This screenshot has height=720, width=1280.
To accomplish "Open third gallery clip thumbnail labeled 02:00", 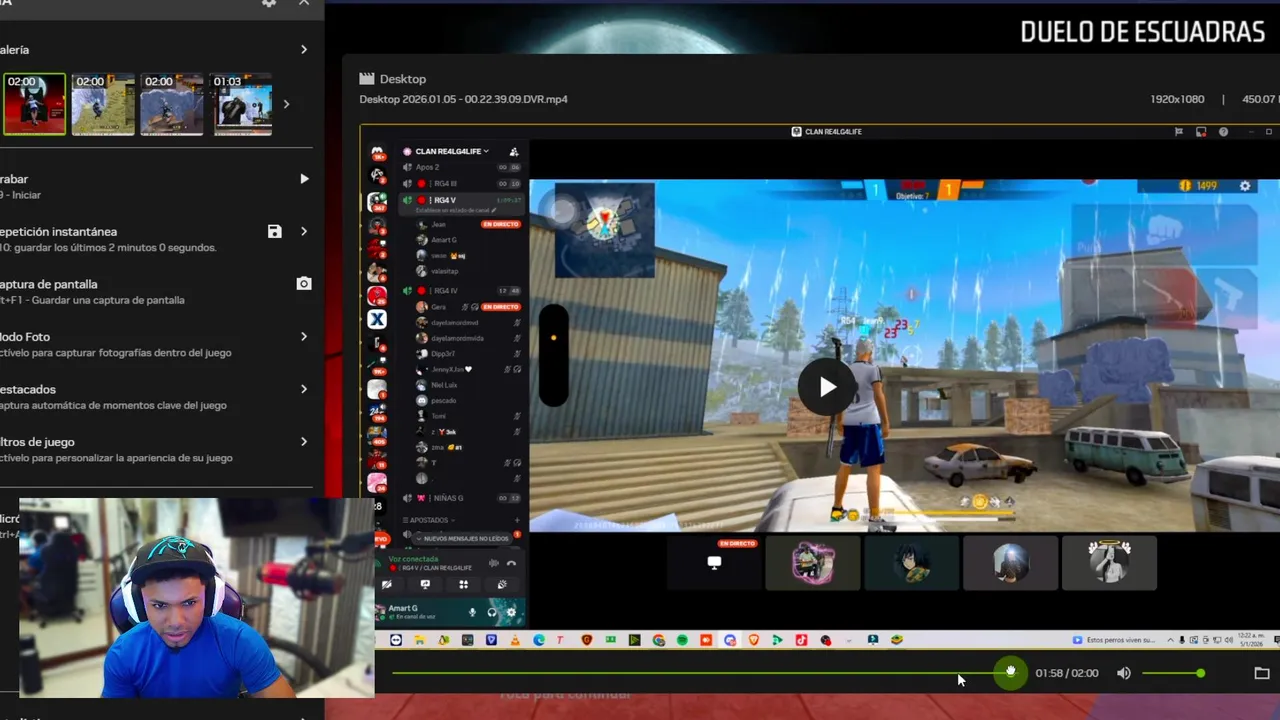I will 172,103.
